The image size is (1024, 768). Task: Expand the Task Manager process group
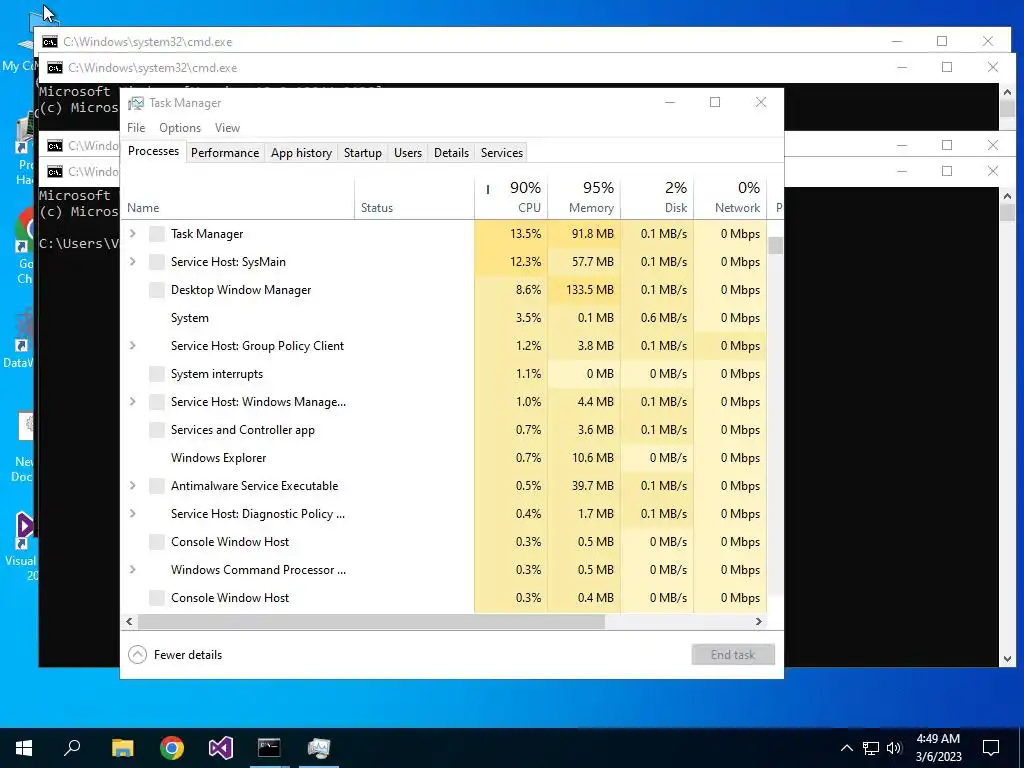133,234
